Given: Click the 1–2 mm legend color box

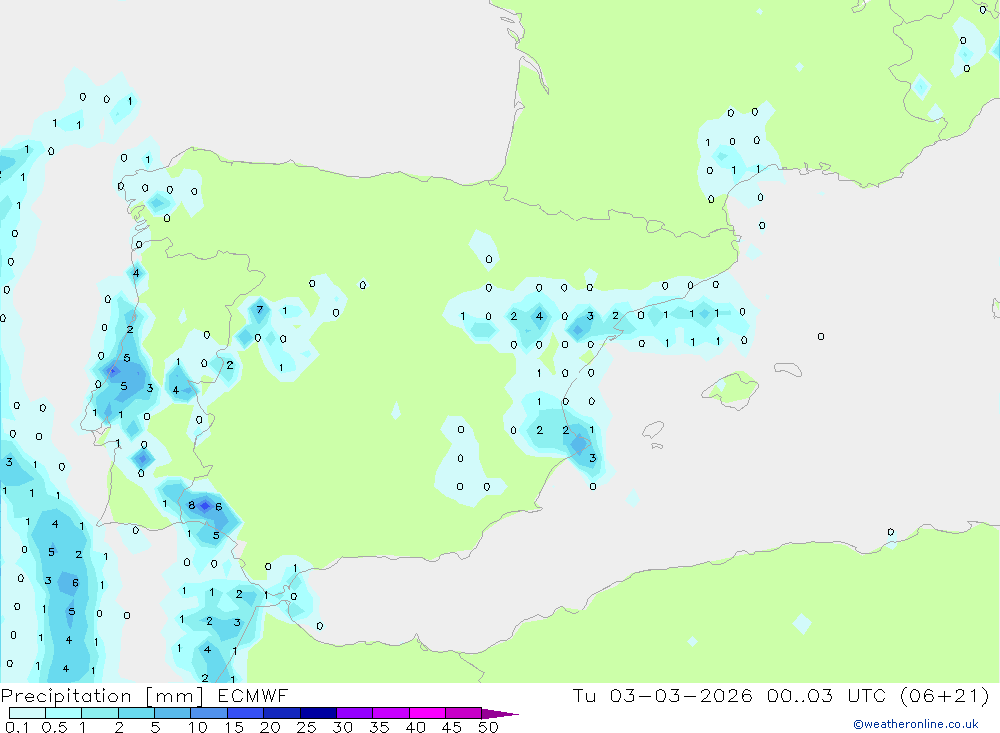Looking at the screenshot, I should click(x=100, y=713).
